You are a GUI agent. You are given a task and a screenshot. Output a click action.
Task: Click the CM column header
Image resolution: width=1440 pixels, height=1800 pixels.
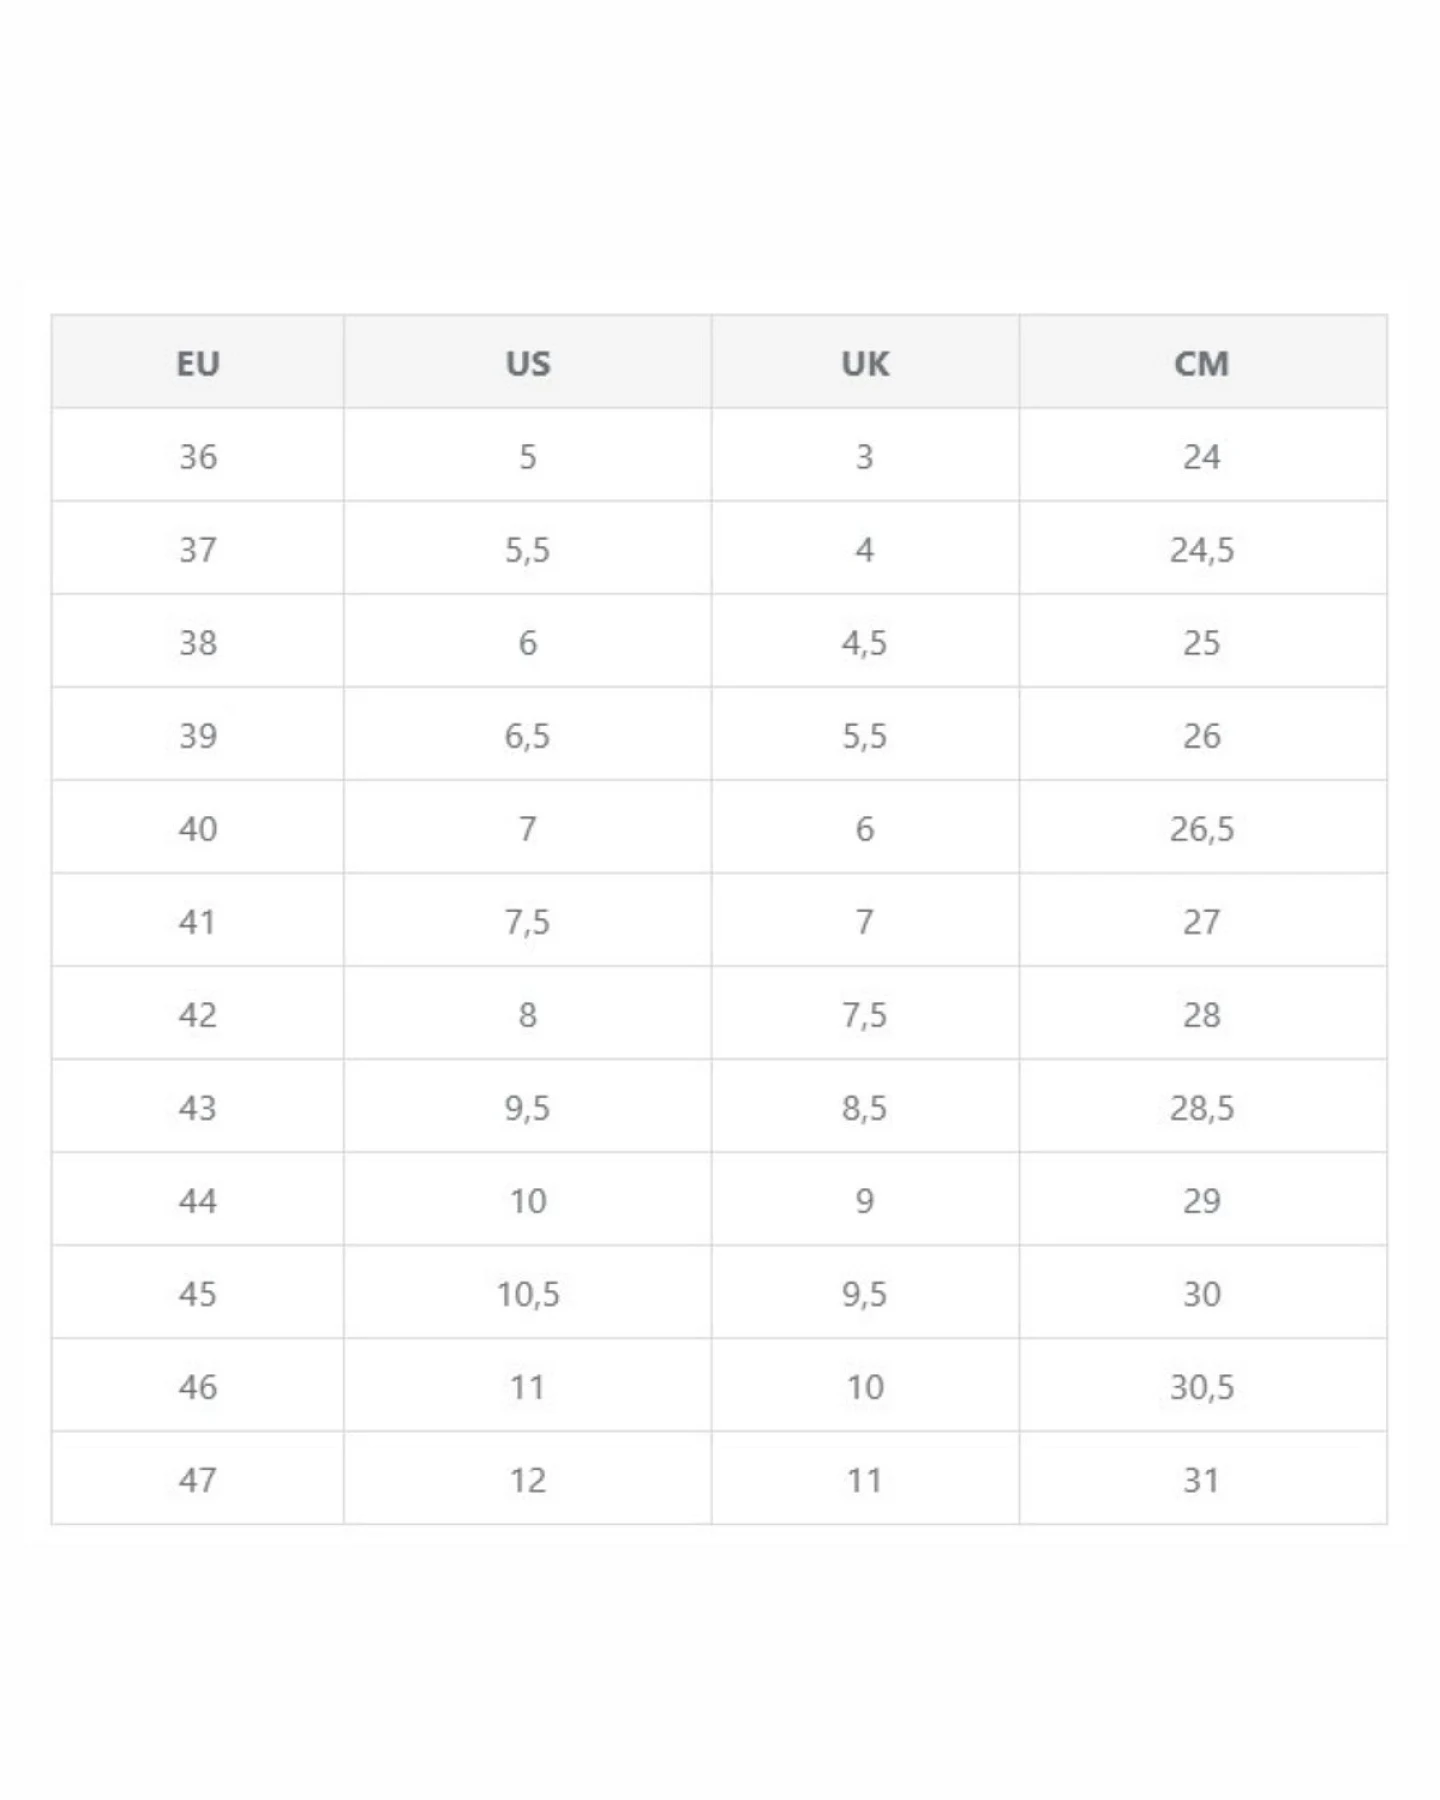click(1202, 362)
